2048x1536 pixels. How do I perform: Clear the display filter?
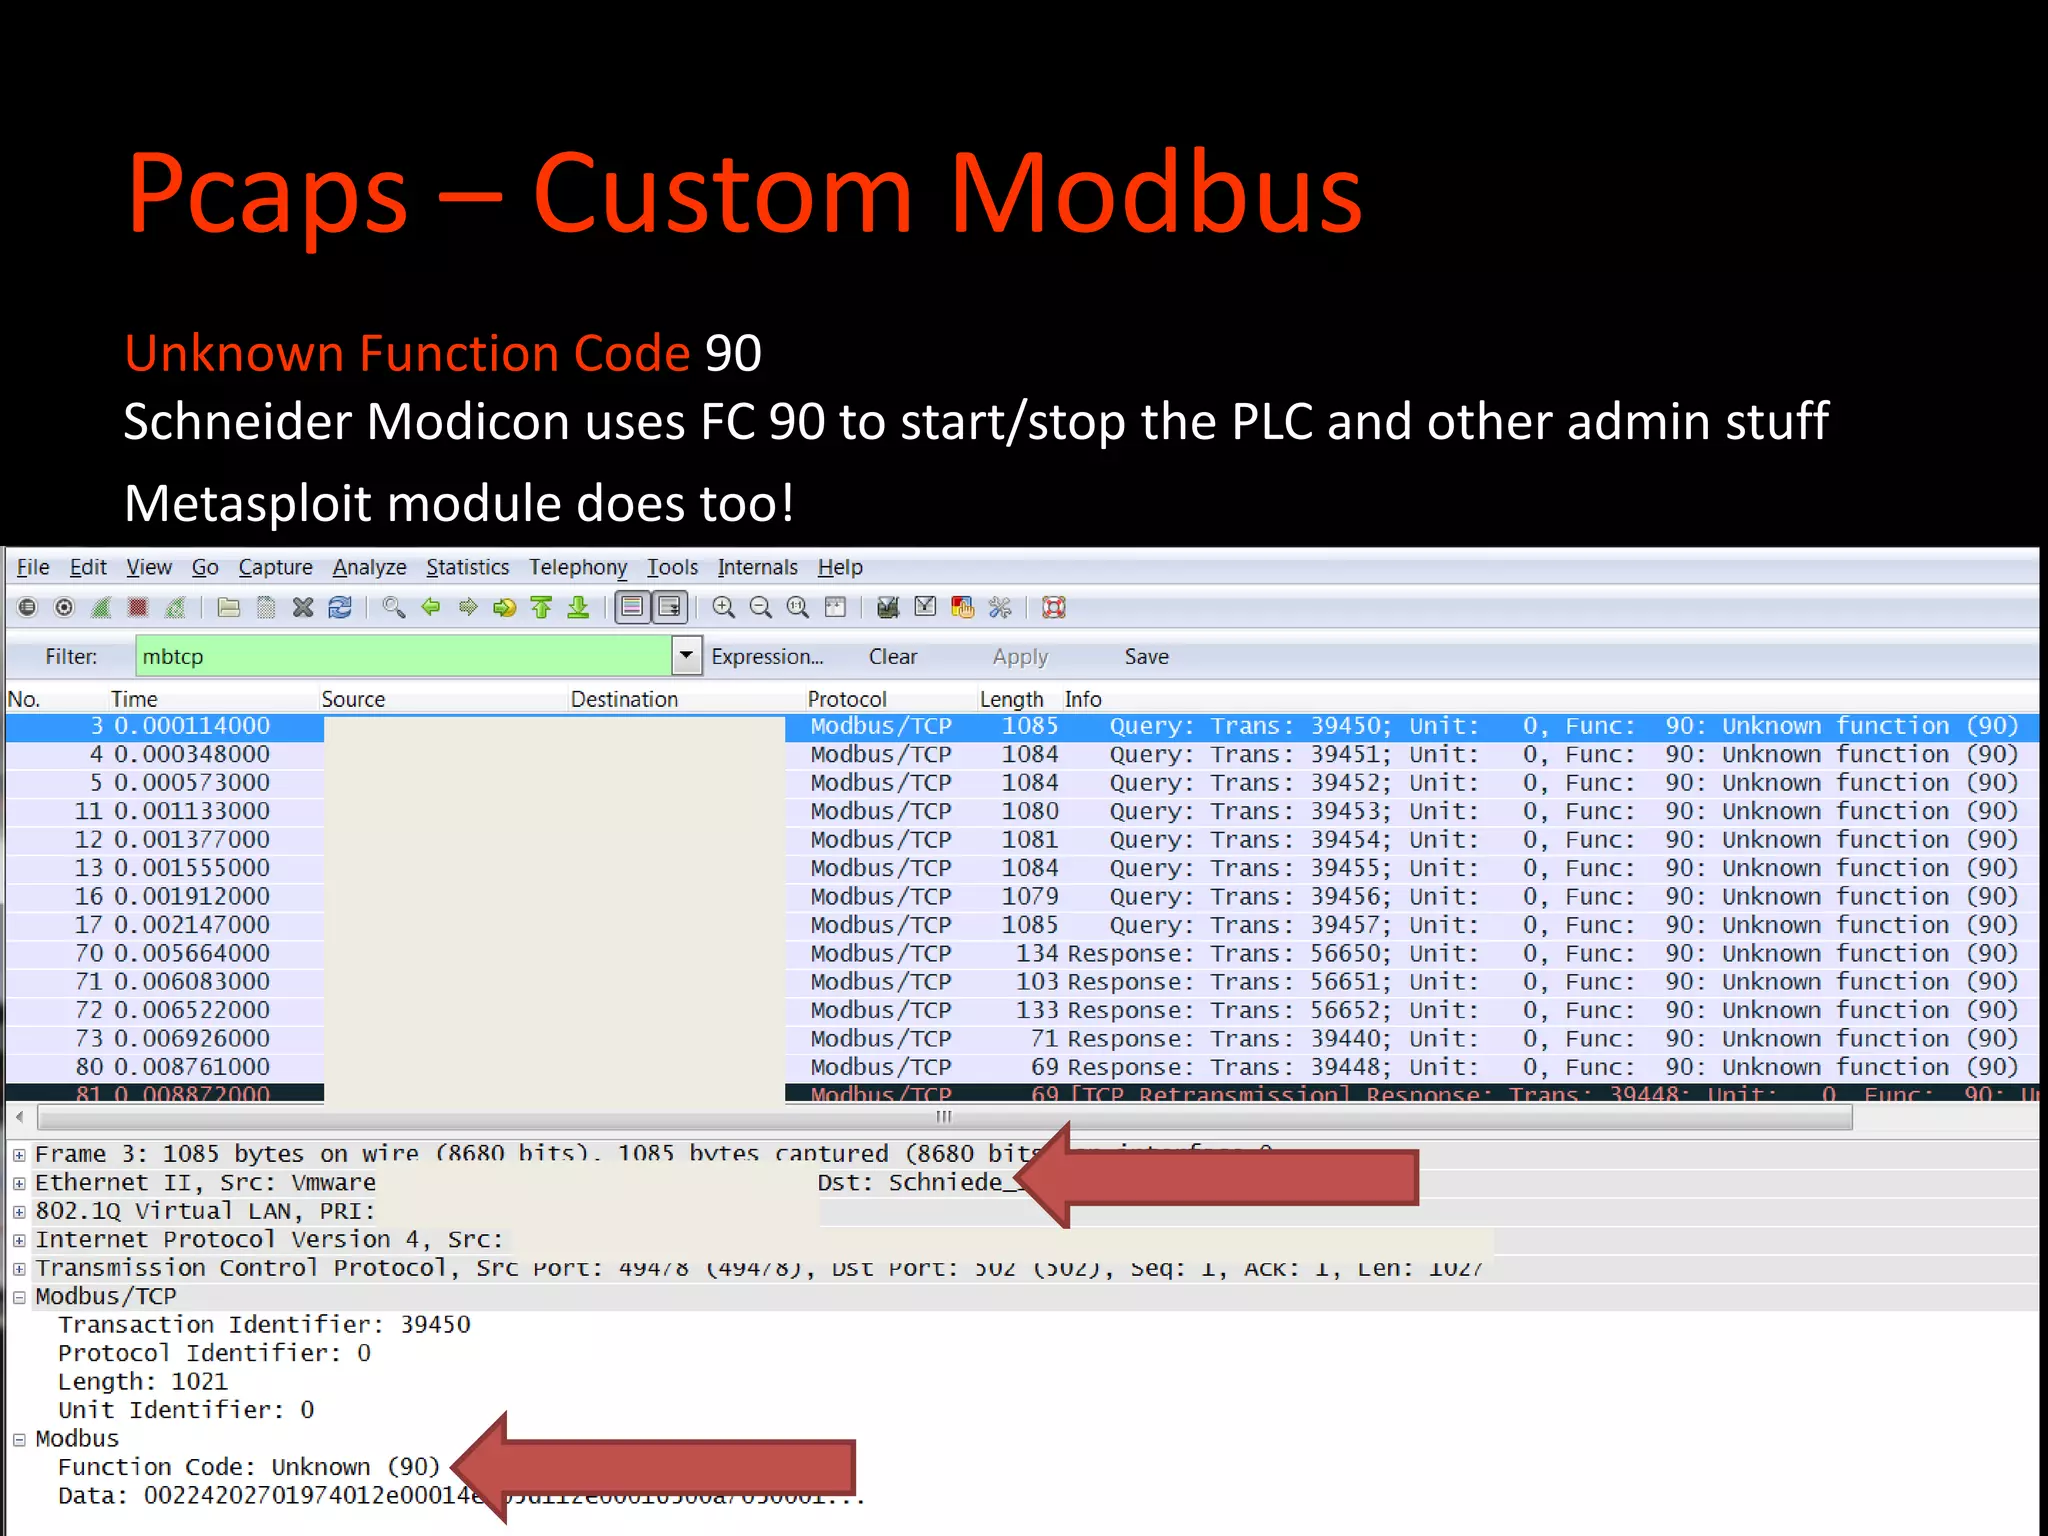[892, 657]
